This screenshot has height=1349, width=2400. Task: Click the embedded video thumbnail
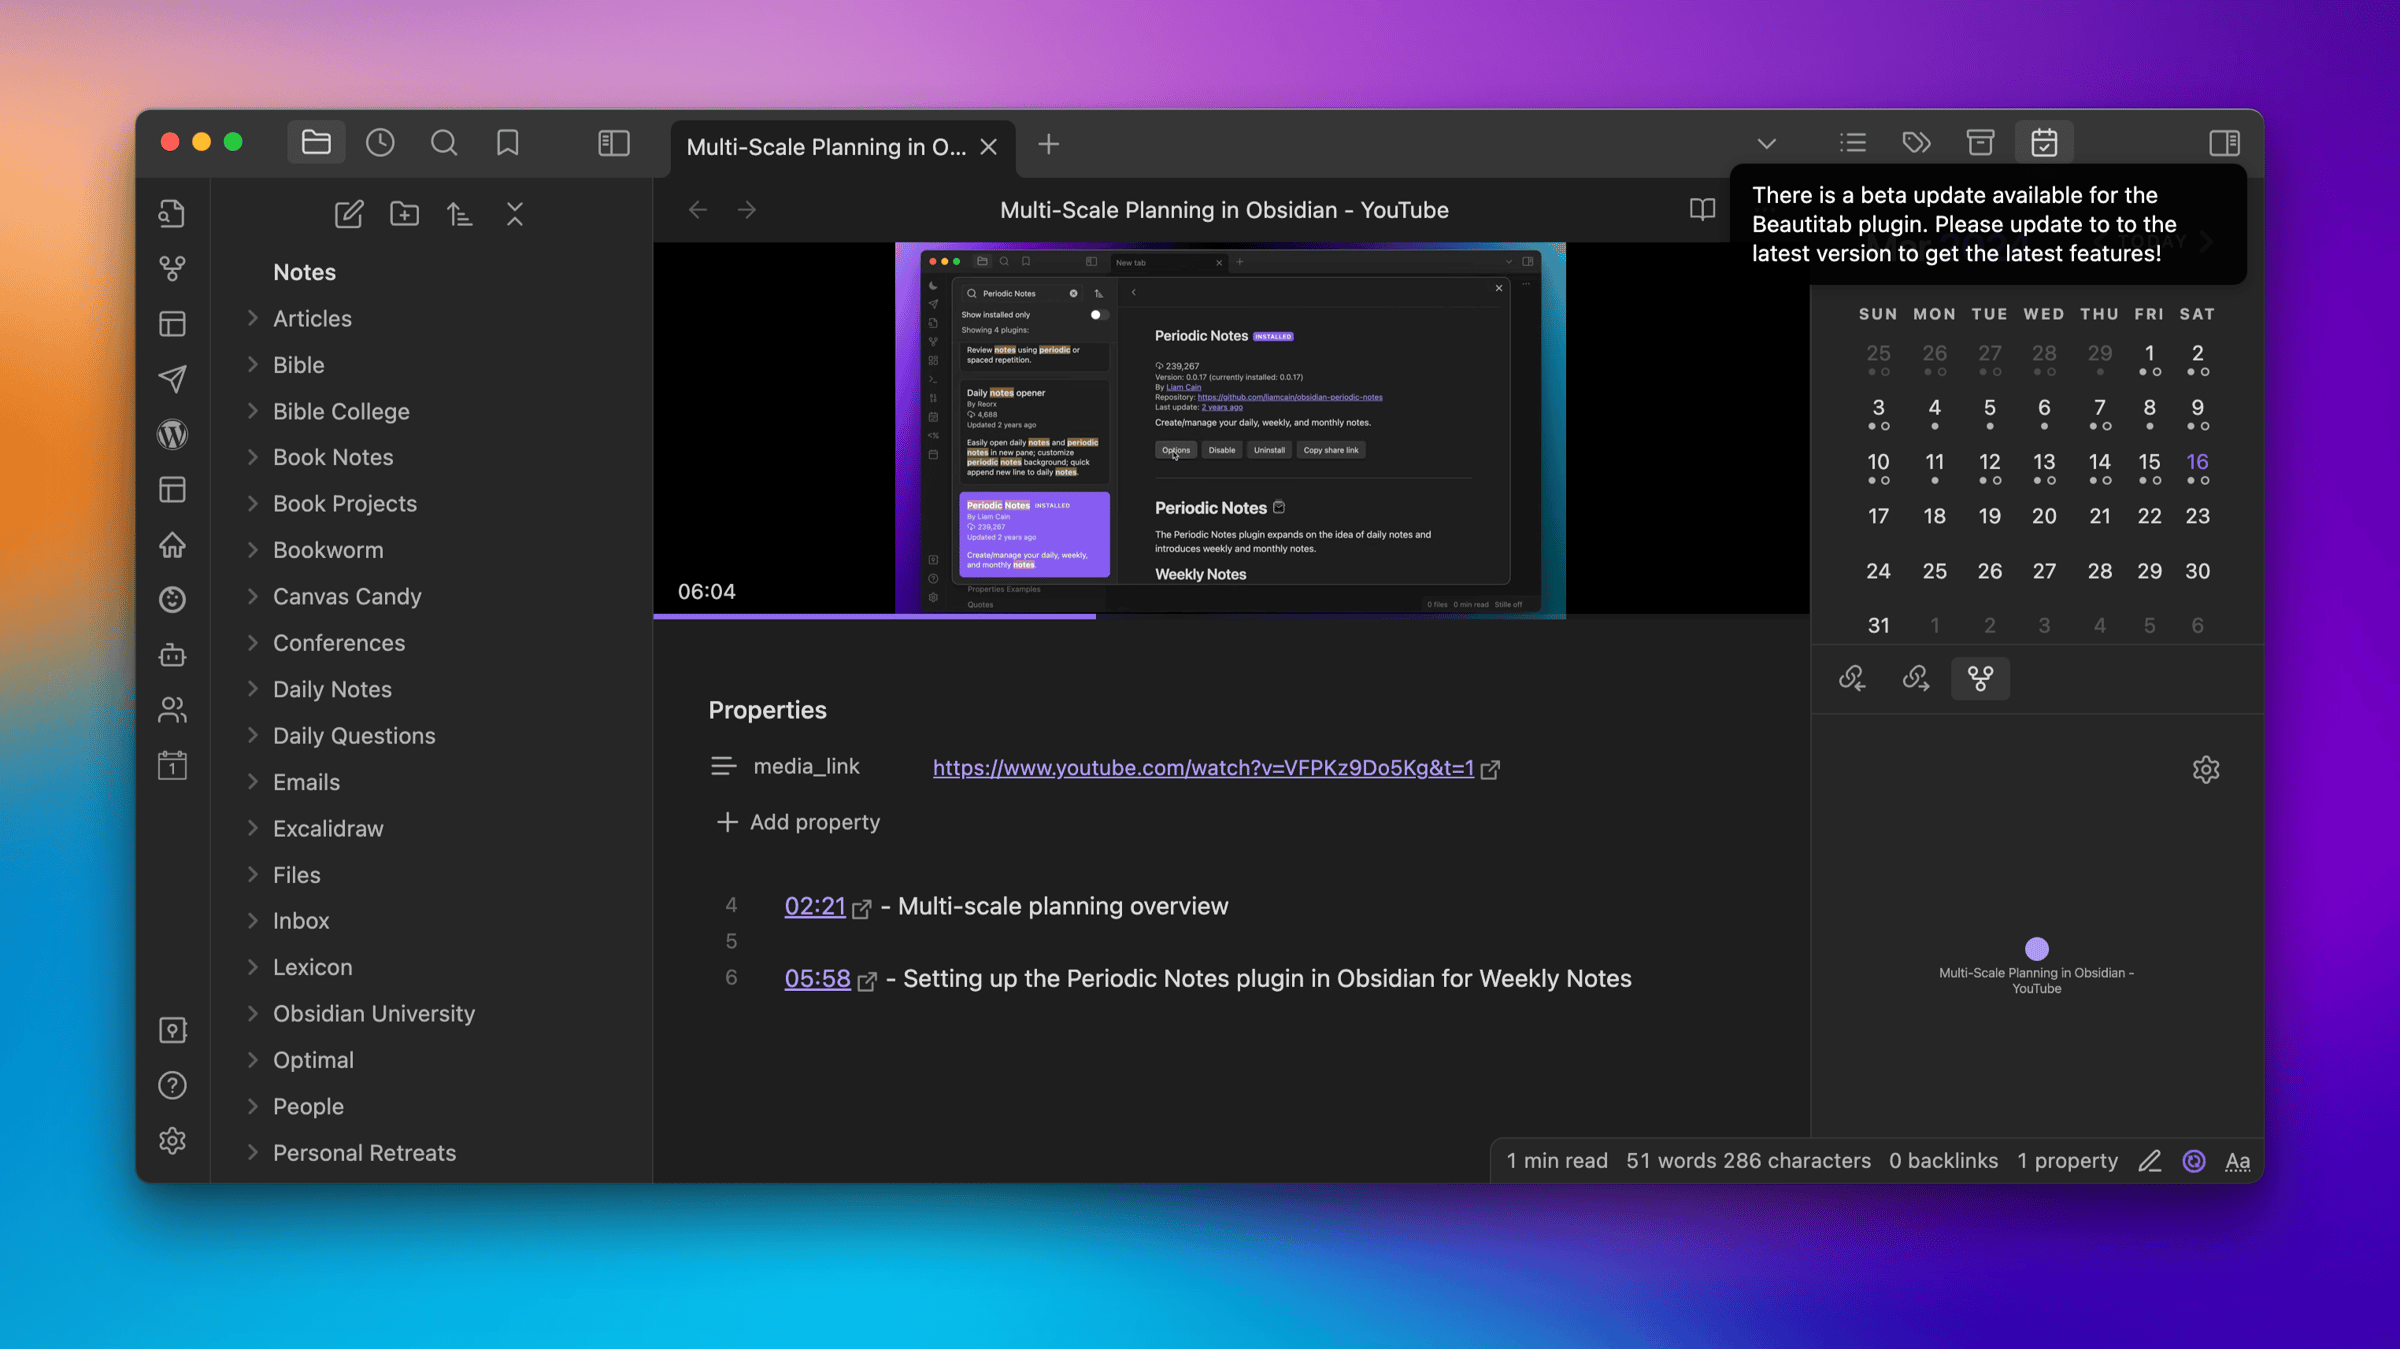click(x=1230, y=428)
